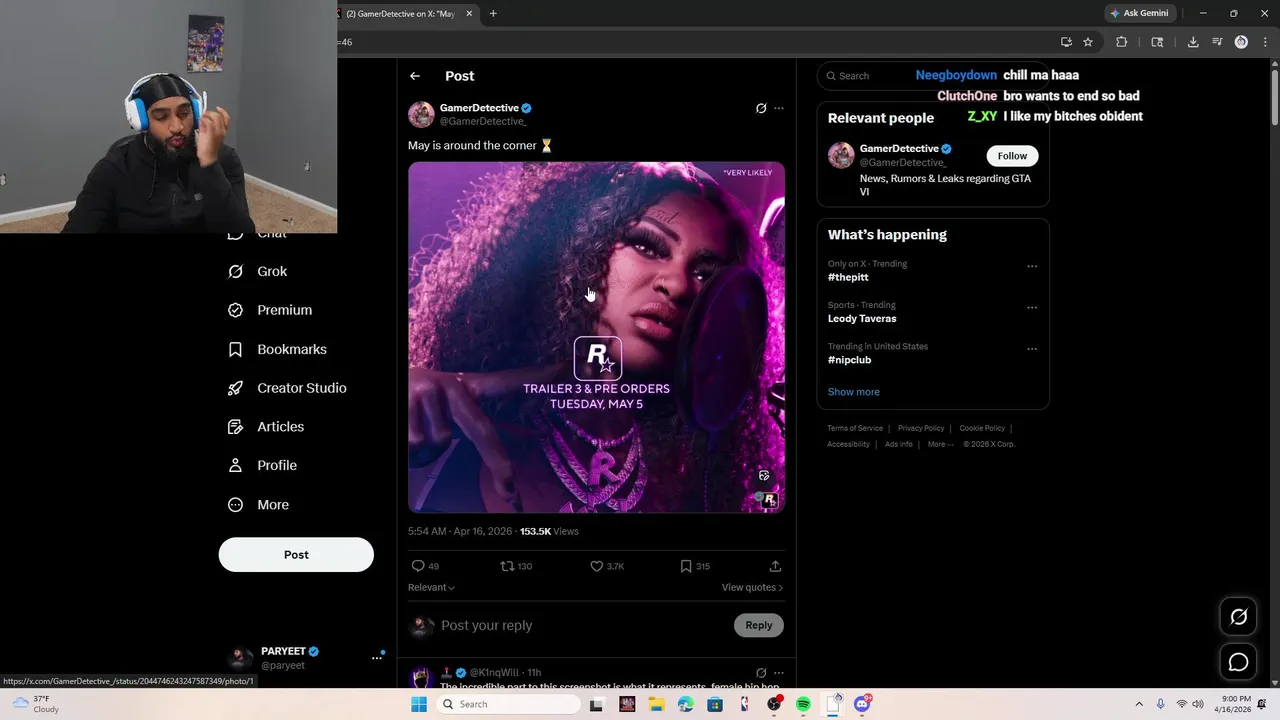This screenshot has width=1280, height=720.
Task: Open the #nipclub trend
Action: (849, 360)
